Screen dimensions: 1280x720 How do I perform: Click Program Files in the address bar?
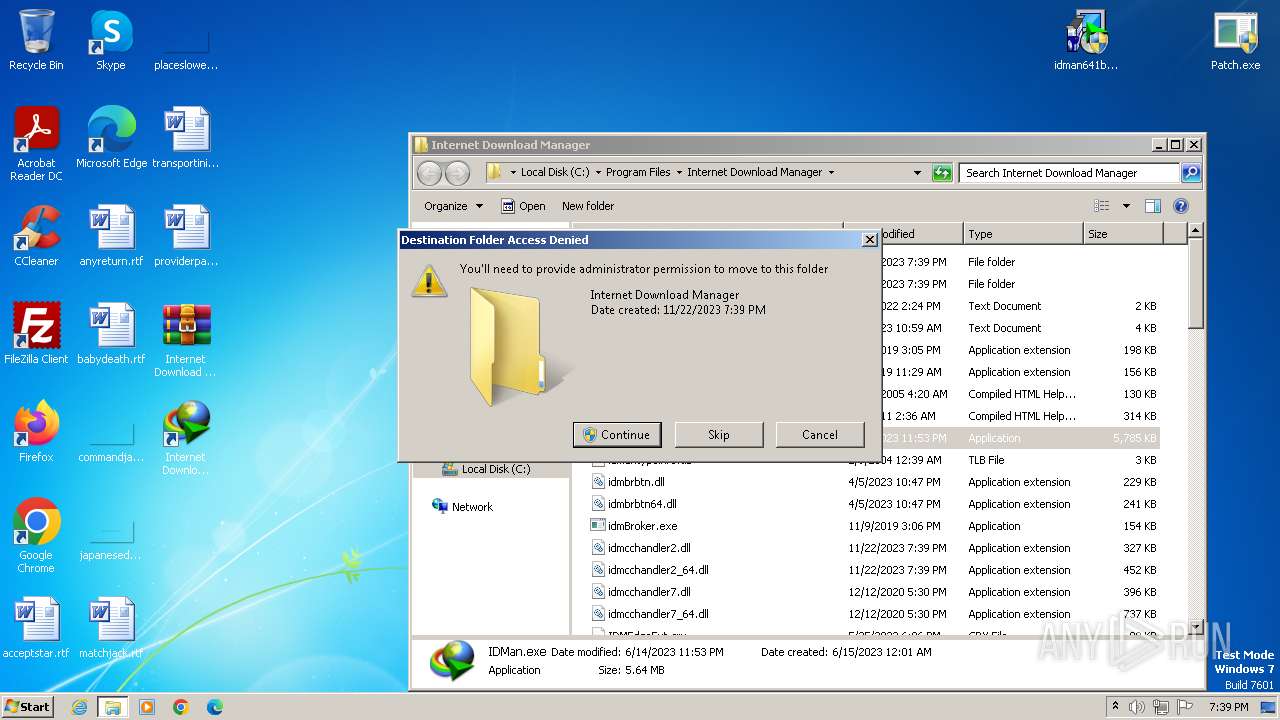click(638, 172)
